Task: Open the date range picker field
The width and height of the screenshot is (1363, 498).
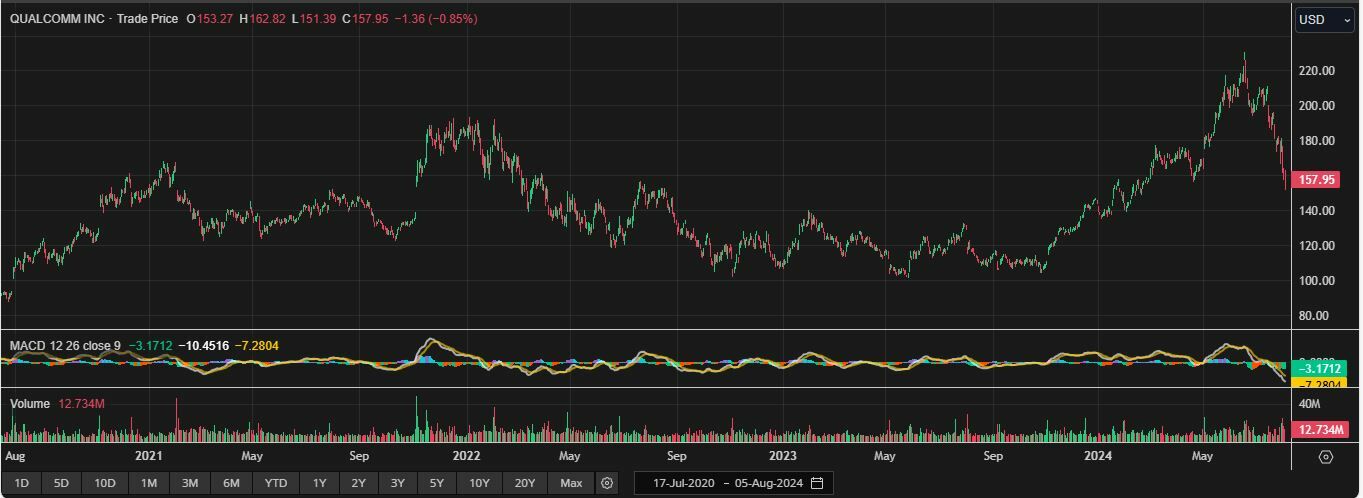Action: (x=733, y=483)
